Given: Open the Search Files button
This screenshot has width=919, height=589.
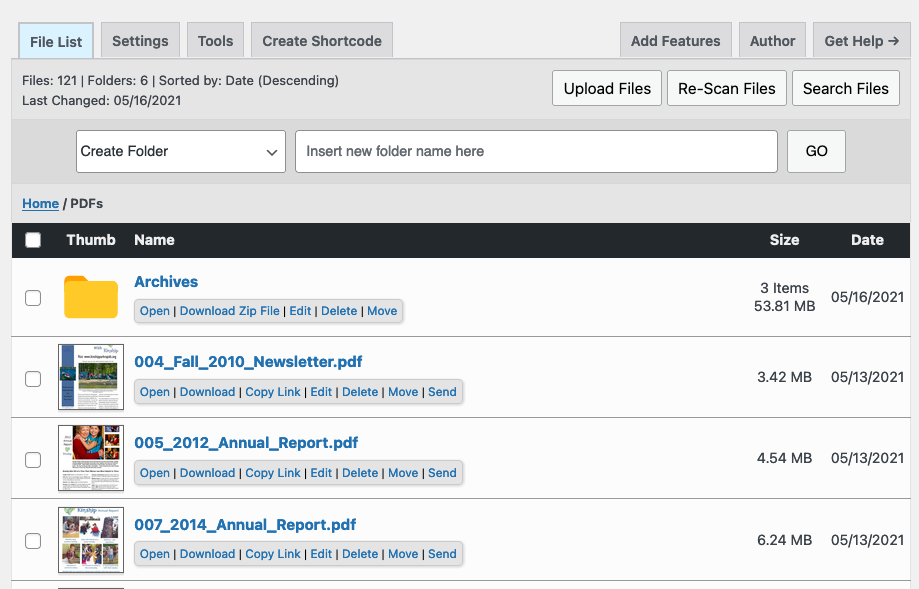Looking at the screenshot, I should pos(846,88).
